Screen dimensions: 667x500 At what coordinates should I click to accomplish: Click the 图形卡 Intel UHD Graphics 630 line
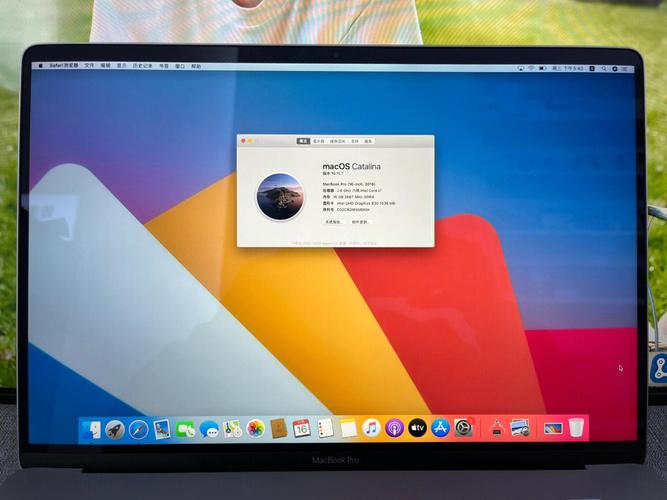click(359, 203)
